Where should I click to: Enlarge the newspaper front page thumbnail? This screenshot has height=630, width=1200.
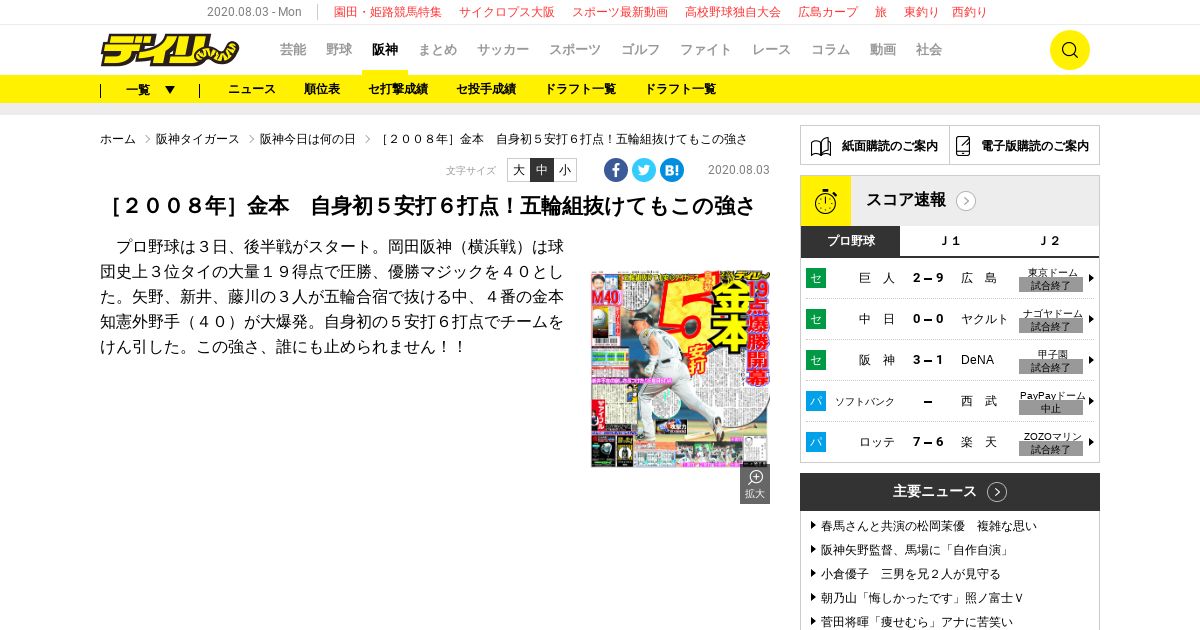[x=680, y=369]
